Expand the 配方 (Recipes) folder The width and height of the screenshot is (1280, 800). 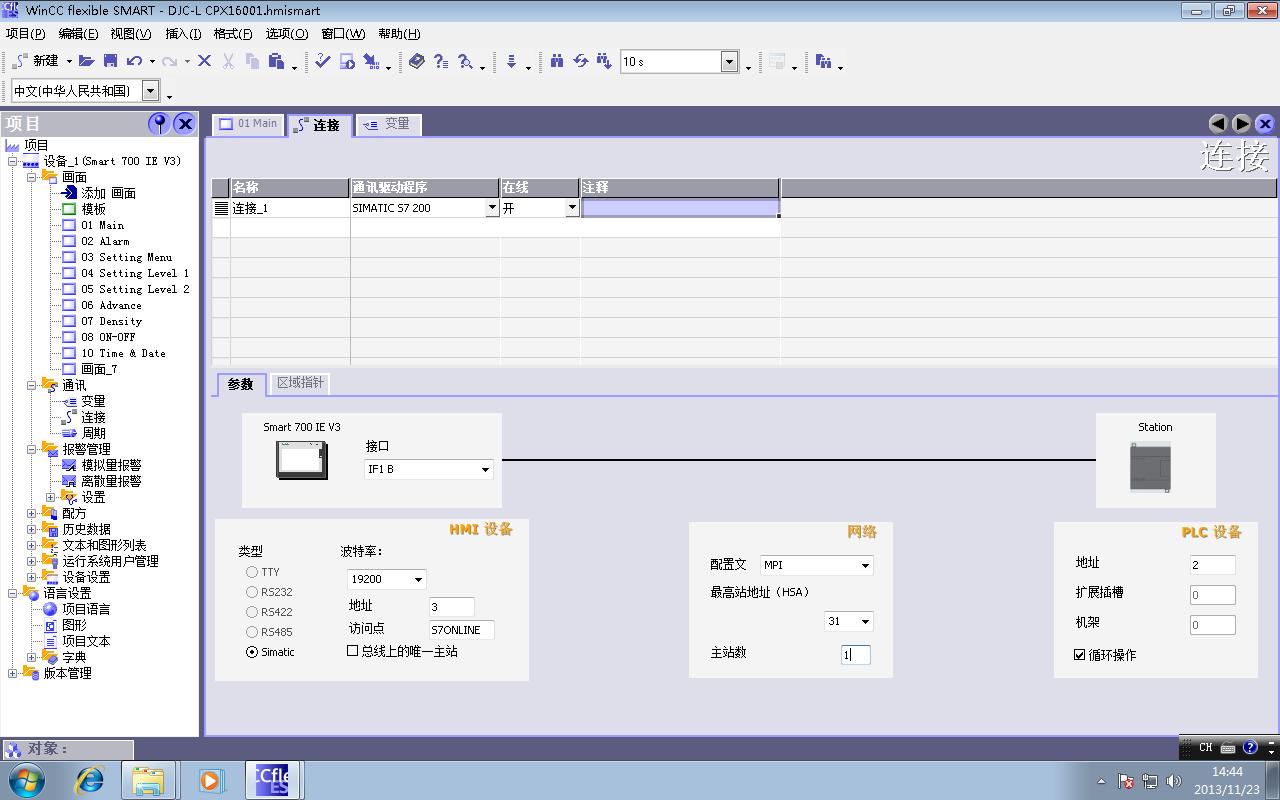[31, 513]
